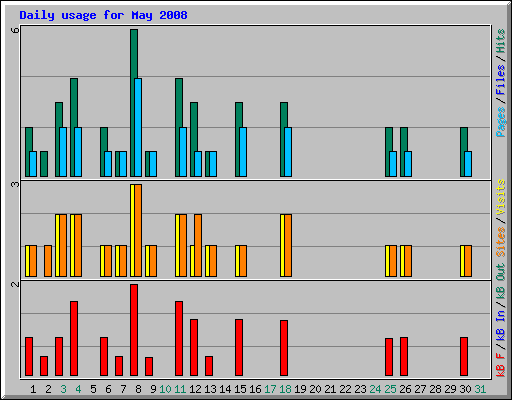Click the red kB bar for day 30

(x=464, y=356)
